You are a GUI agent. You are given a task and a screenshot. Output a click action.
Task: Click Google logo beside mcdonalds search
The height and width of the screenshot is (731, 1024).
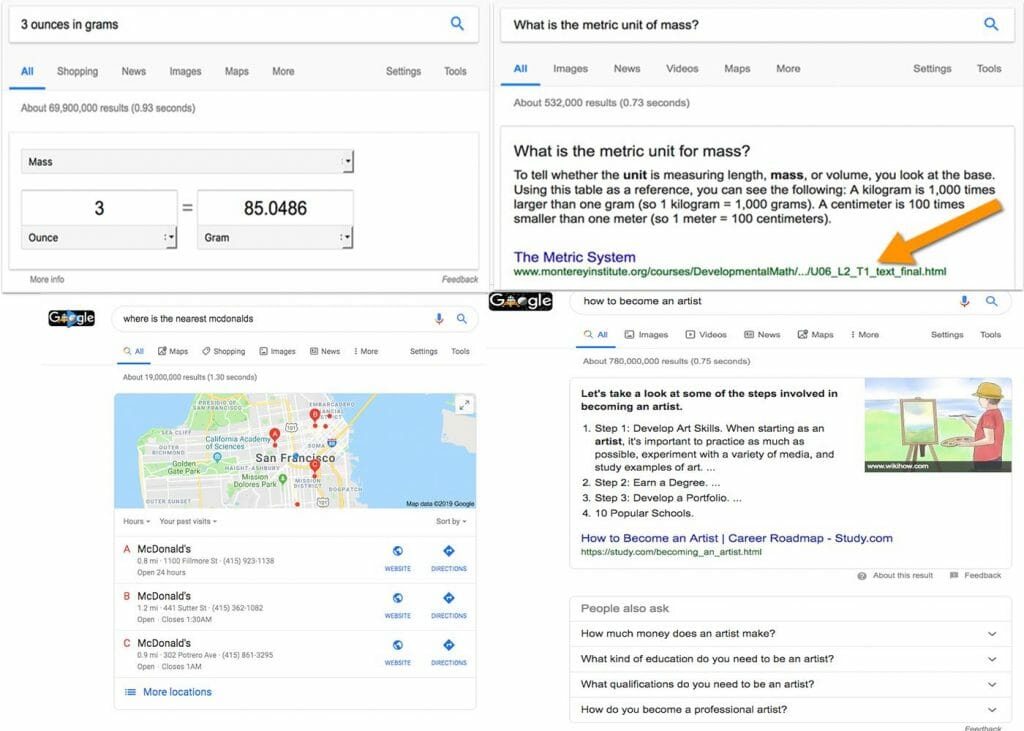pos(71,318)
